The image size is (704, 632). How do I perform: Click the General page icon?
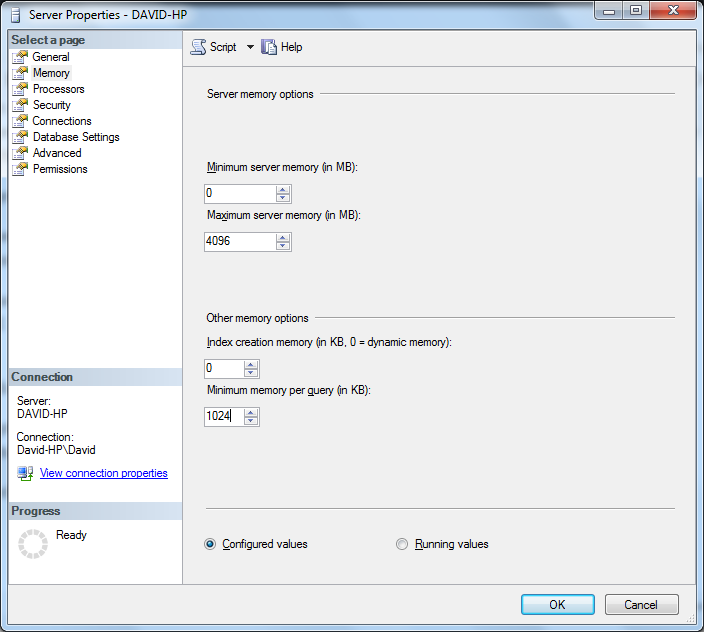19,57
